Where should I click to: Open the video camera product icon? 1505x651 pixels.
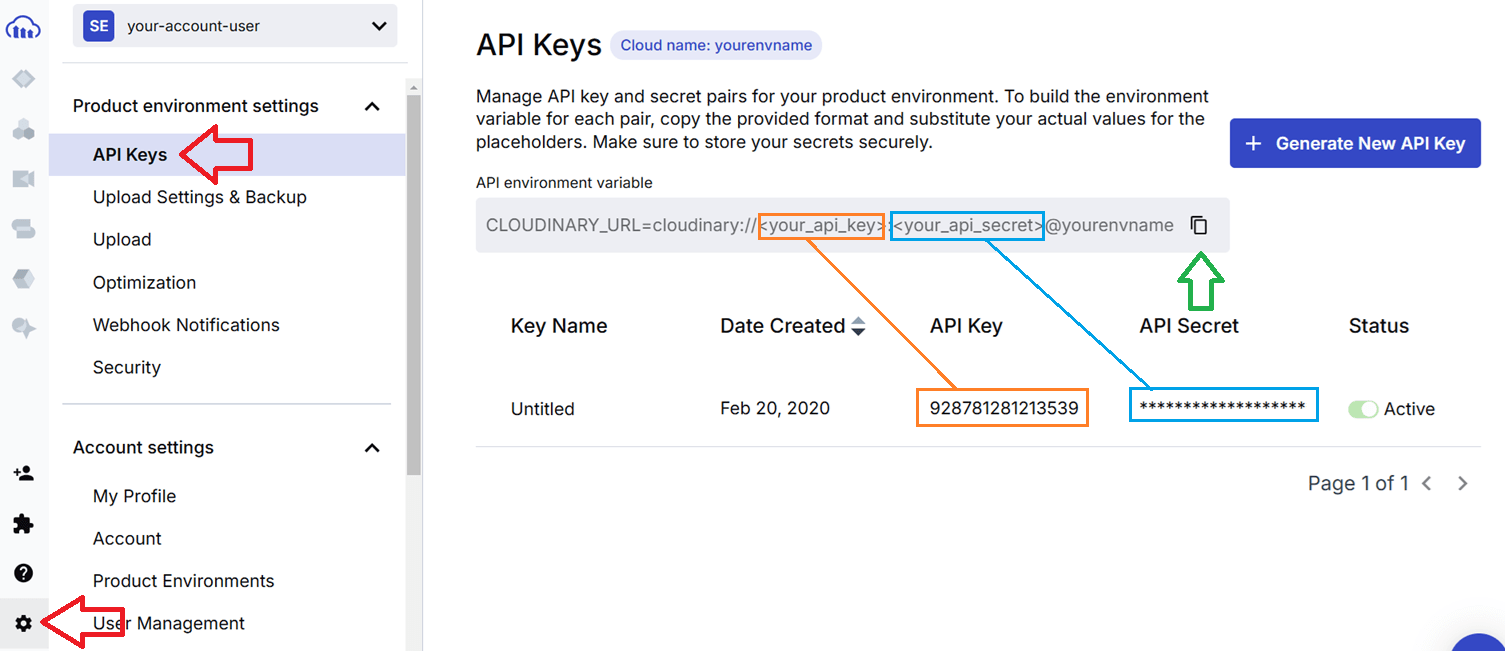pos(23,179)
